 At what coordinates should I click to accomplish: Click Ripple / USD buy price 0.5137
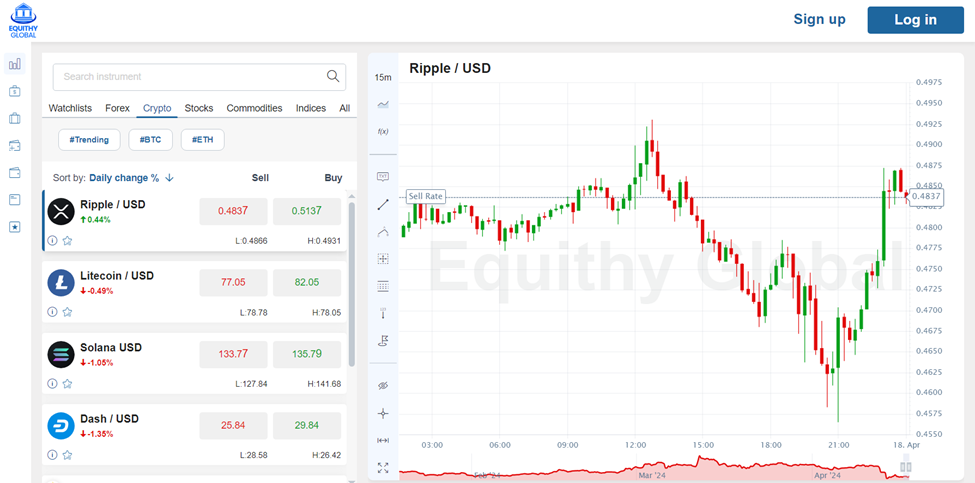306,211
